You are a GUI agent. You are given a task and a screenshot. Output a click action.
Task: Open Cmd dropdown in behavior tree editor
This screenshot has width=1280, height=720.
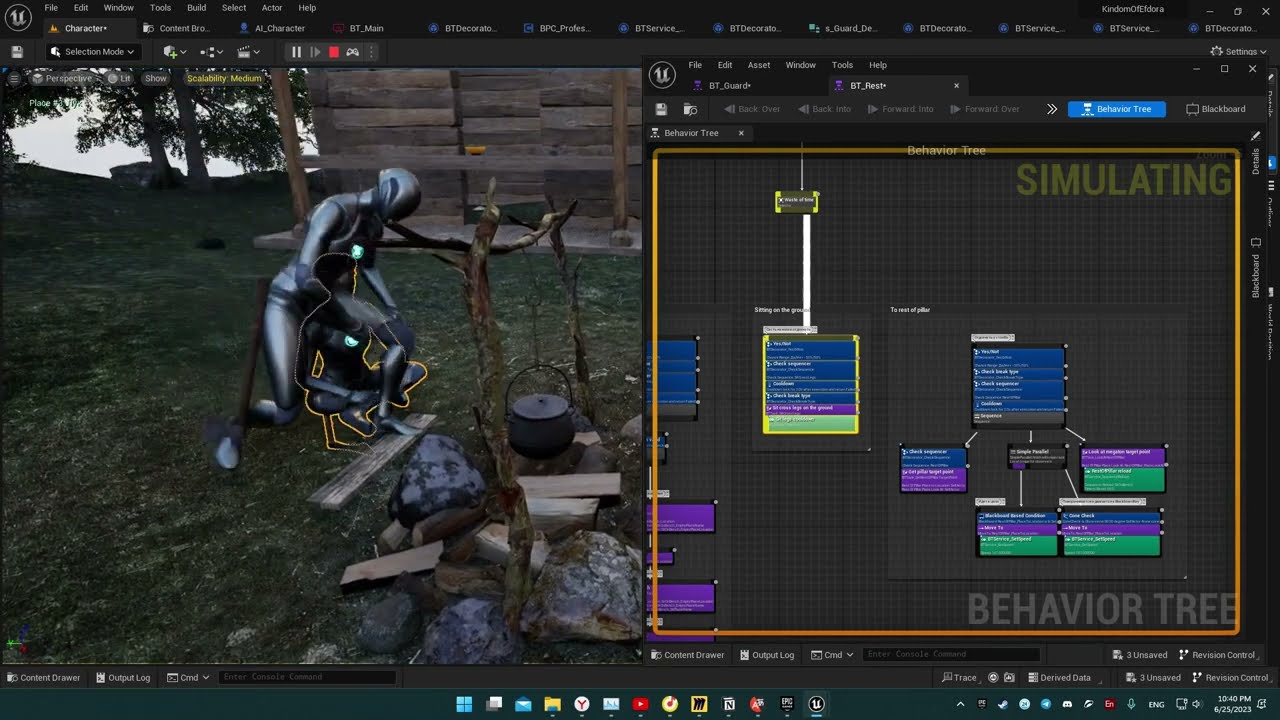832,655
